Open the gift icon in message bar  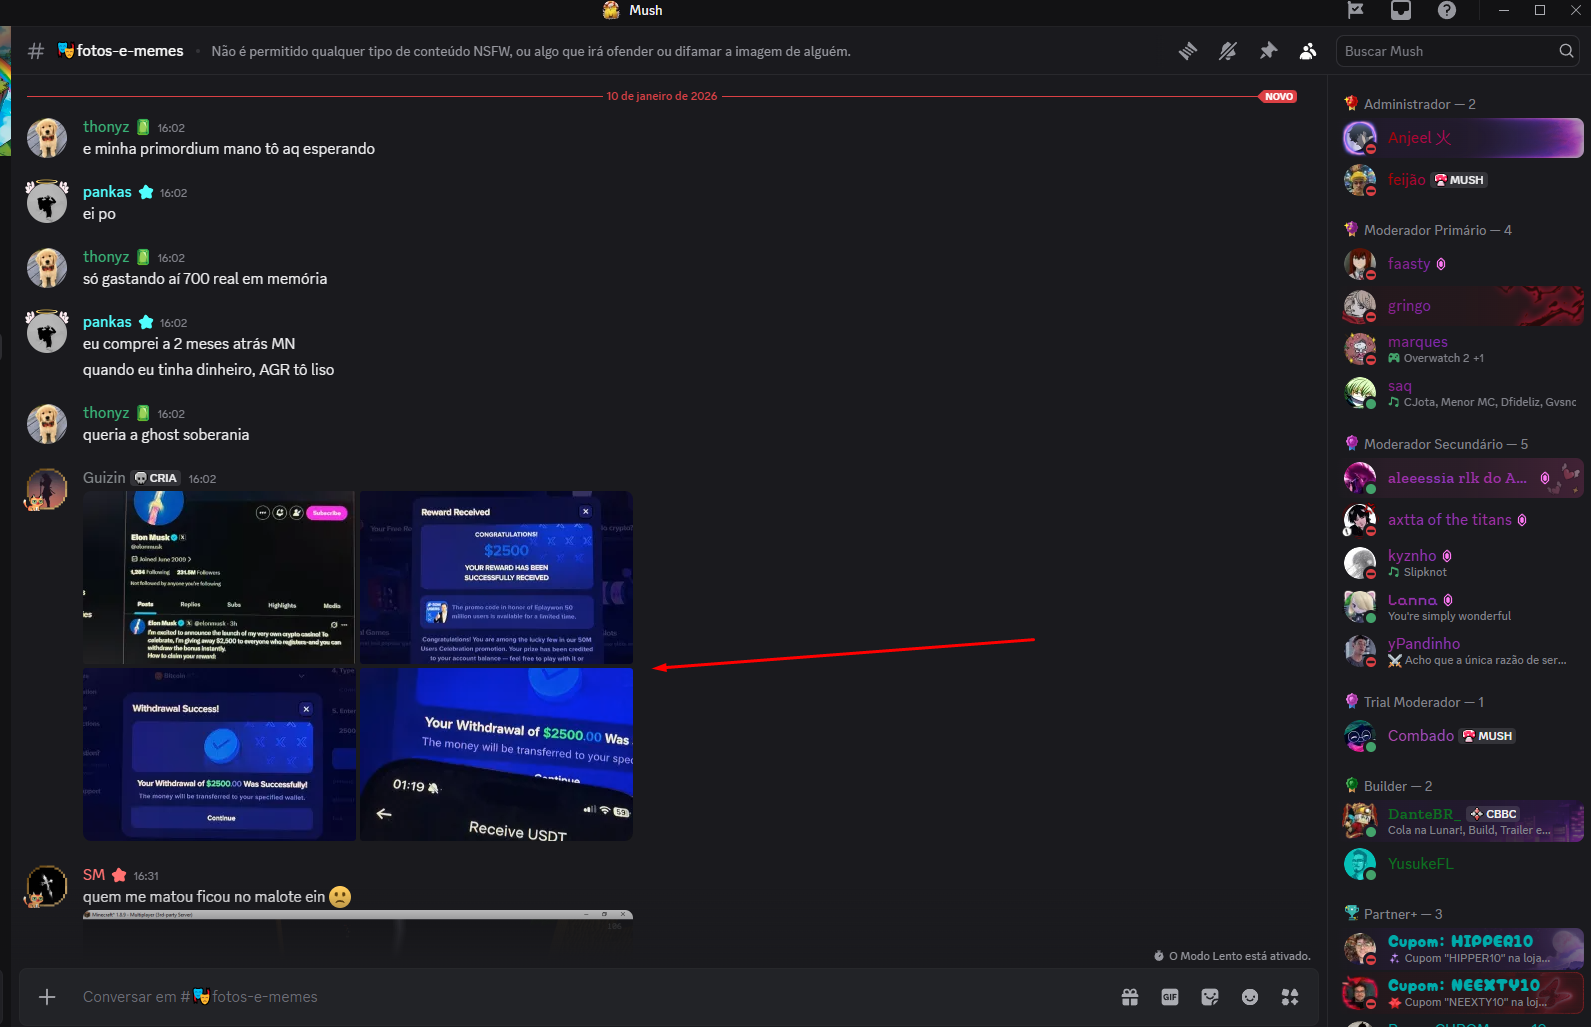pyautogui.click(x=1130, y=997)
